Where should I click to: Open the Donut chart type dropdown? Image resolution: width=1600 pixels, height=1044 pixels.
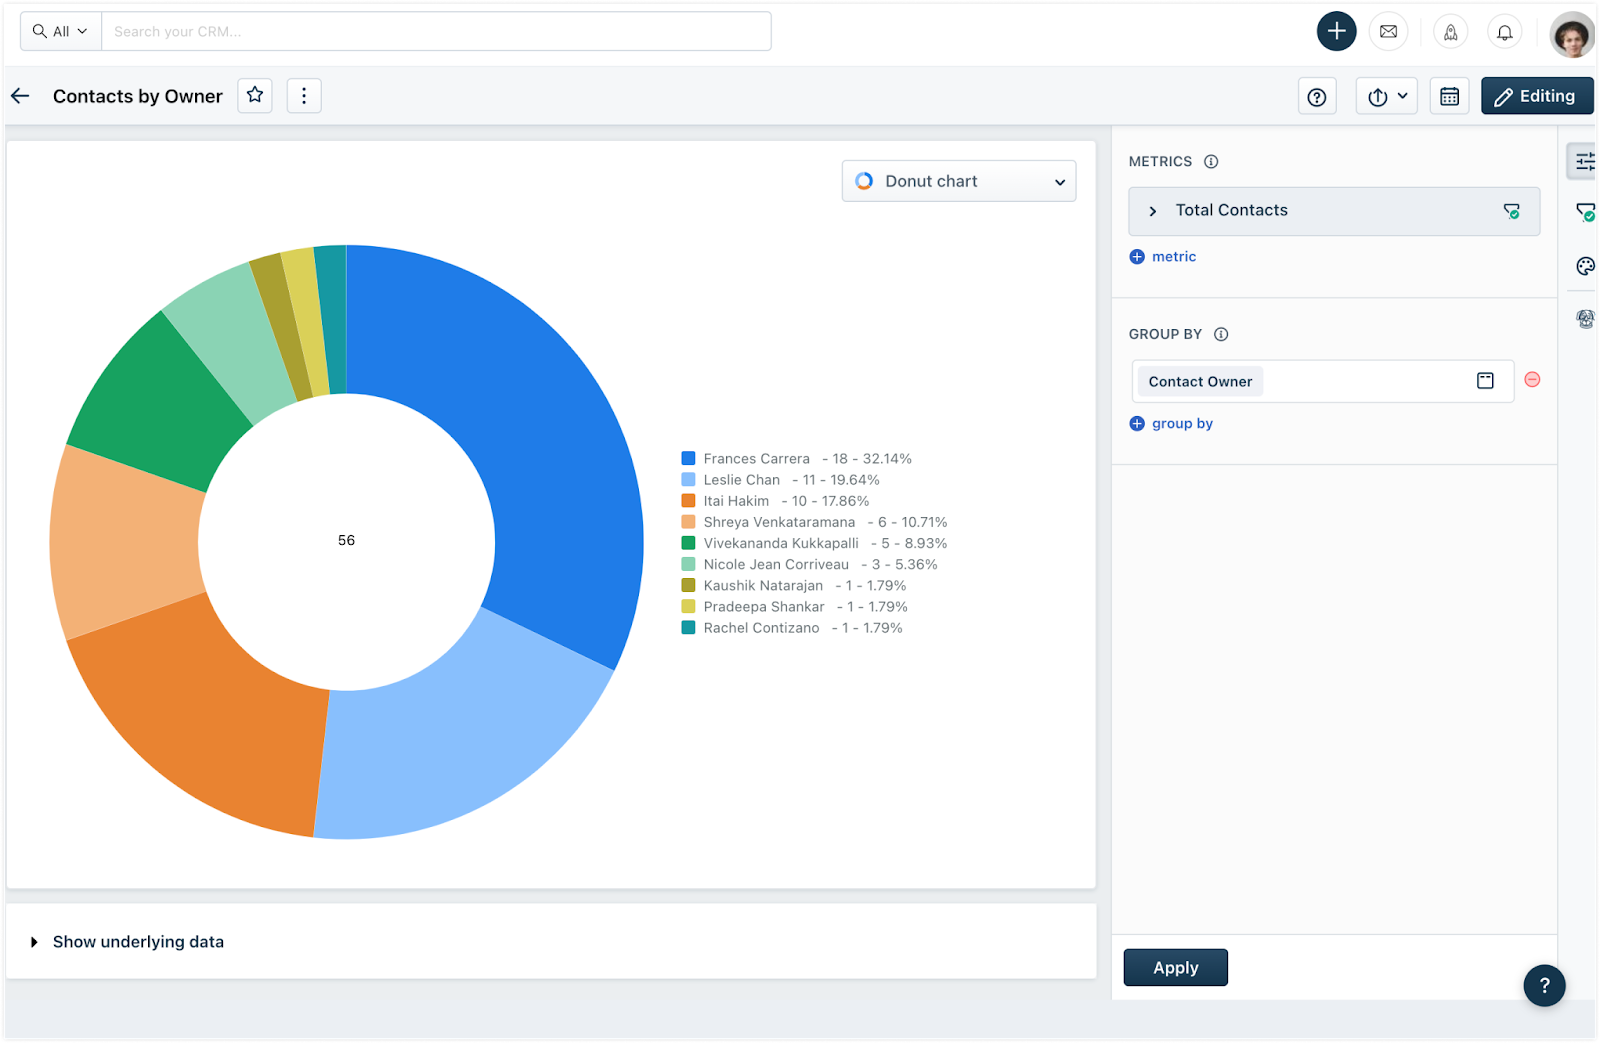click(x=958, y=181)
